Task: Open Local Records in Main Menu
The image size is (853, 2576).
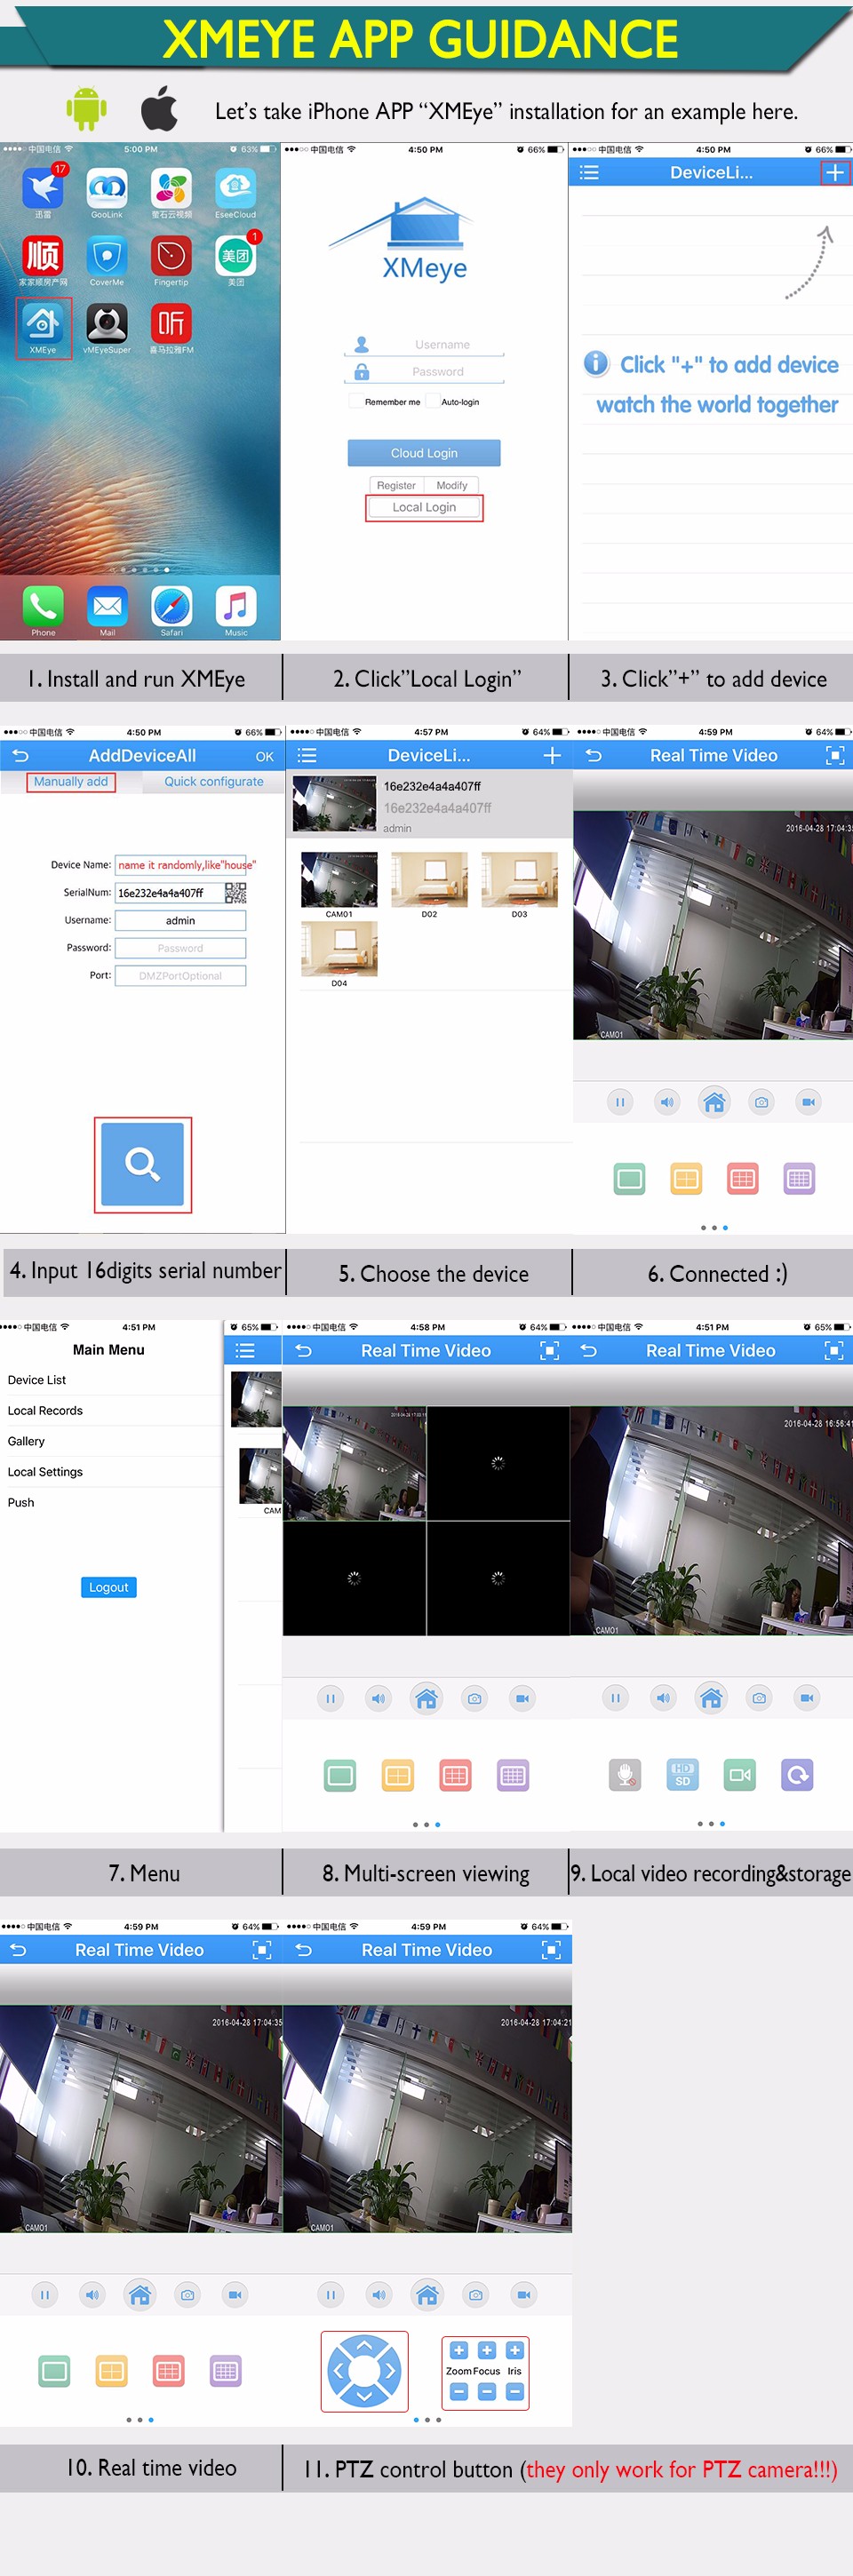Action: (x=45, y=1410)
